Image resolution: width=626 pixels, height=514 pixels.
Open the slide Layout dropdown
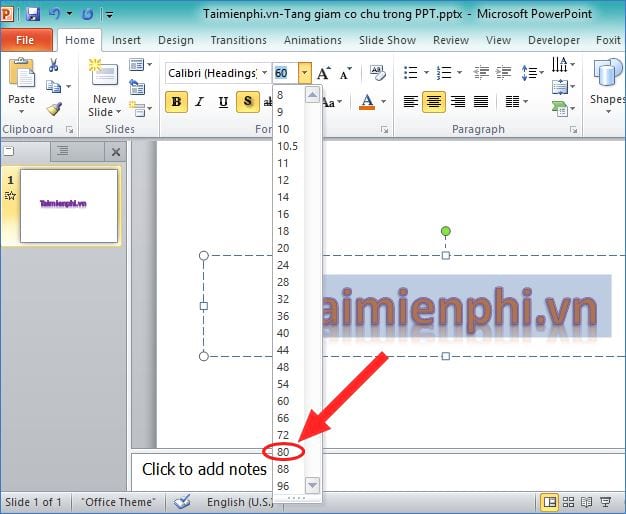tap(140, 65)
